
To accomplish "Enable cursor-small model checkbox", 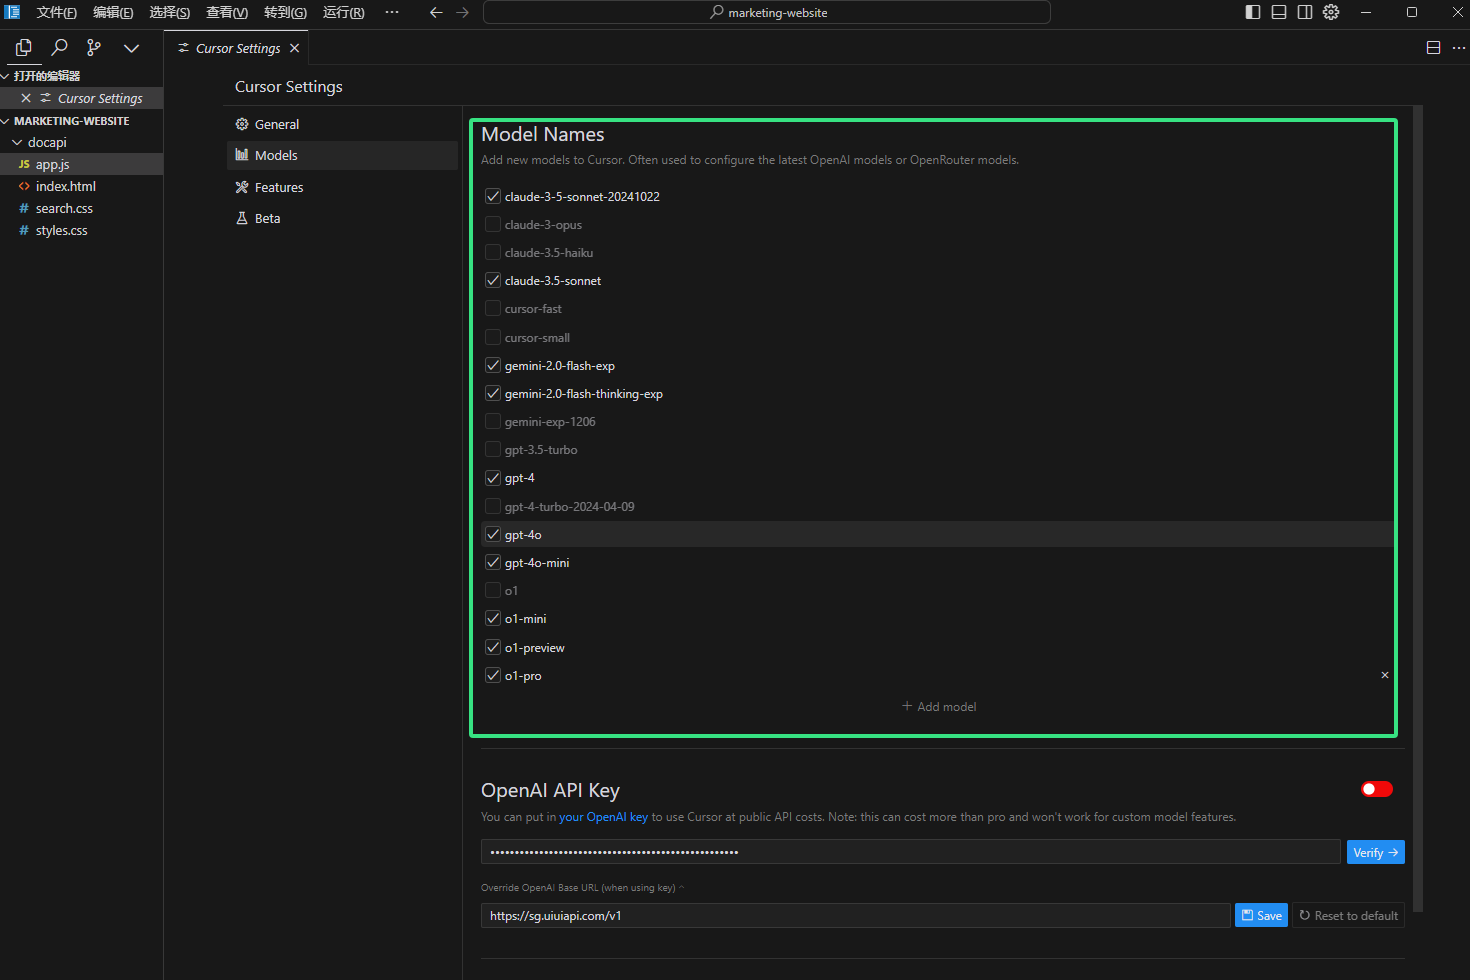I will tap(493, 337).
